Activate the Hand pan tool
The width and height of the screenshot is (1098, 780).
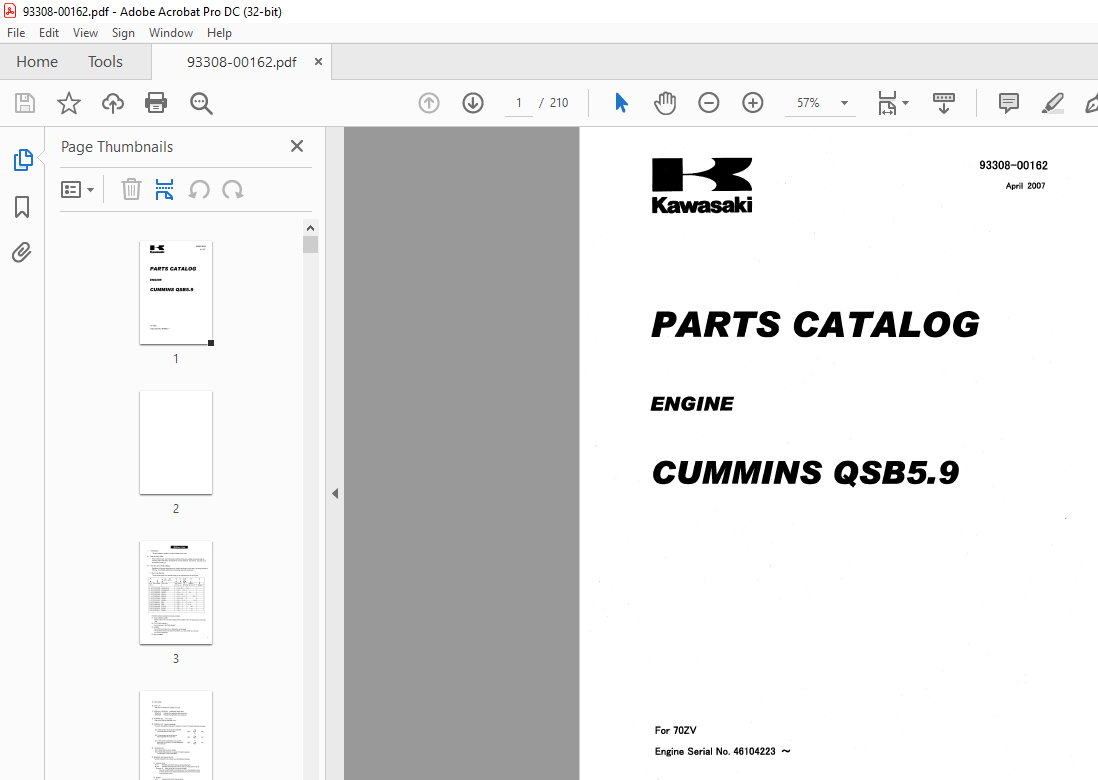(665, 103)
